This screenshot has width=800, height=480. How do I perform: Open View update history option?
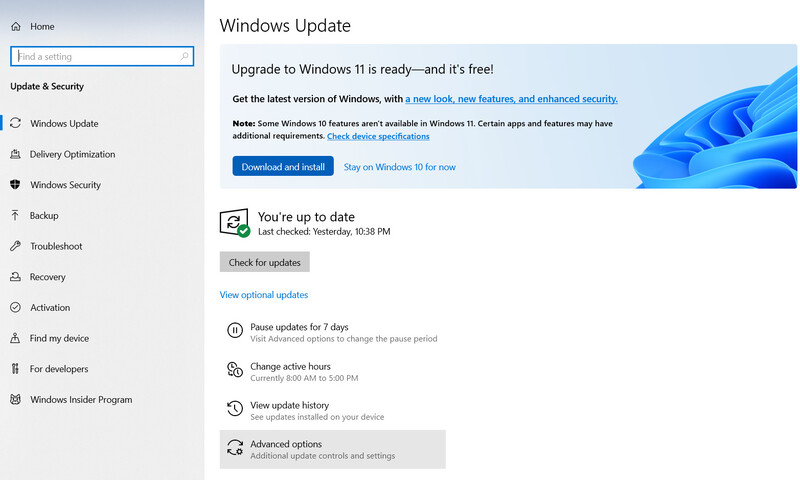pos(333,410)
